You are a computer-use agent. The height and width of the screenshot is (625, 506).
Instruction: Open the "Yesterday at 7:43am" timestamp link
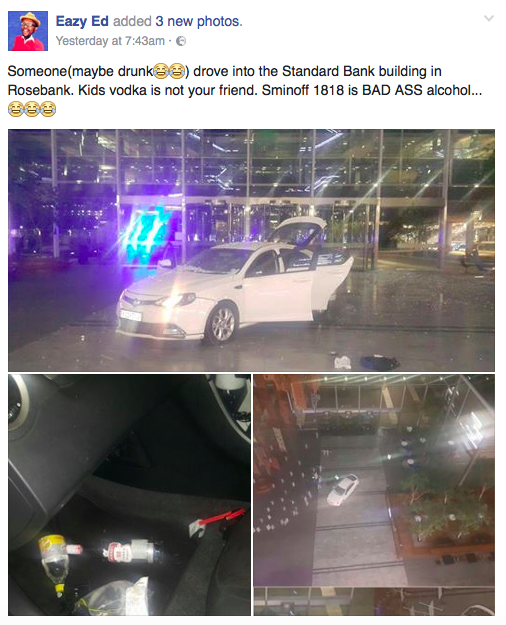point(110,41)
